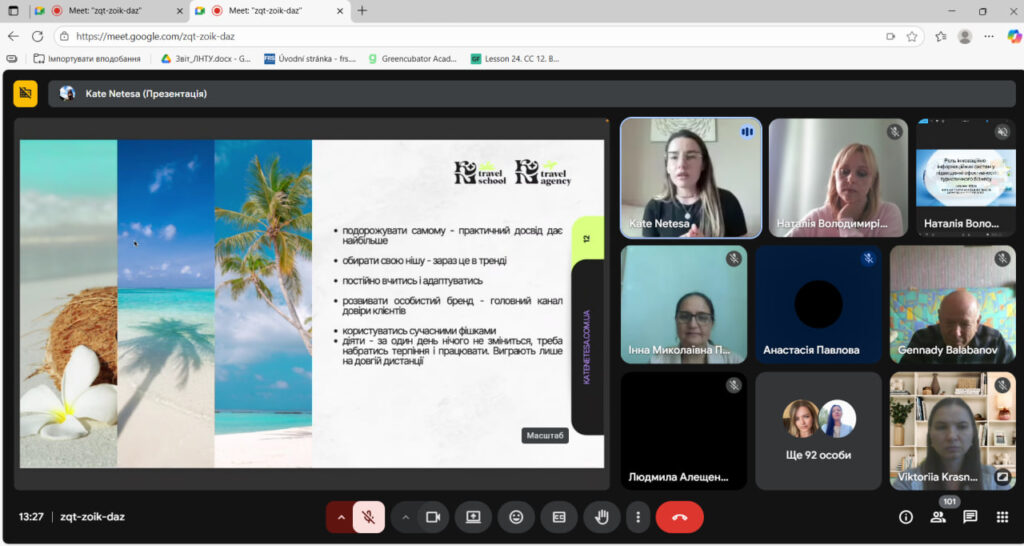Open meeting details info icon
The height and width of the screenshot is (546, 1024).
(906, 517)
